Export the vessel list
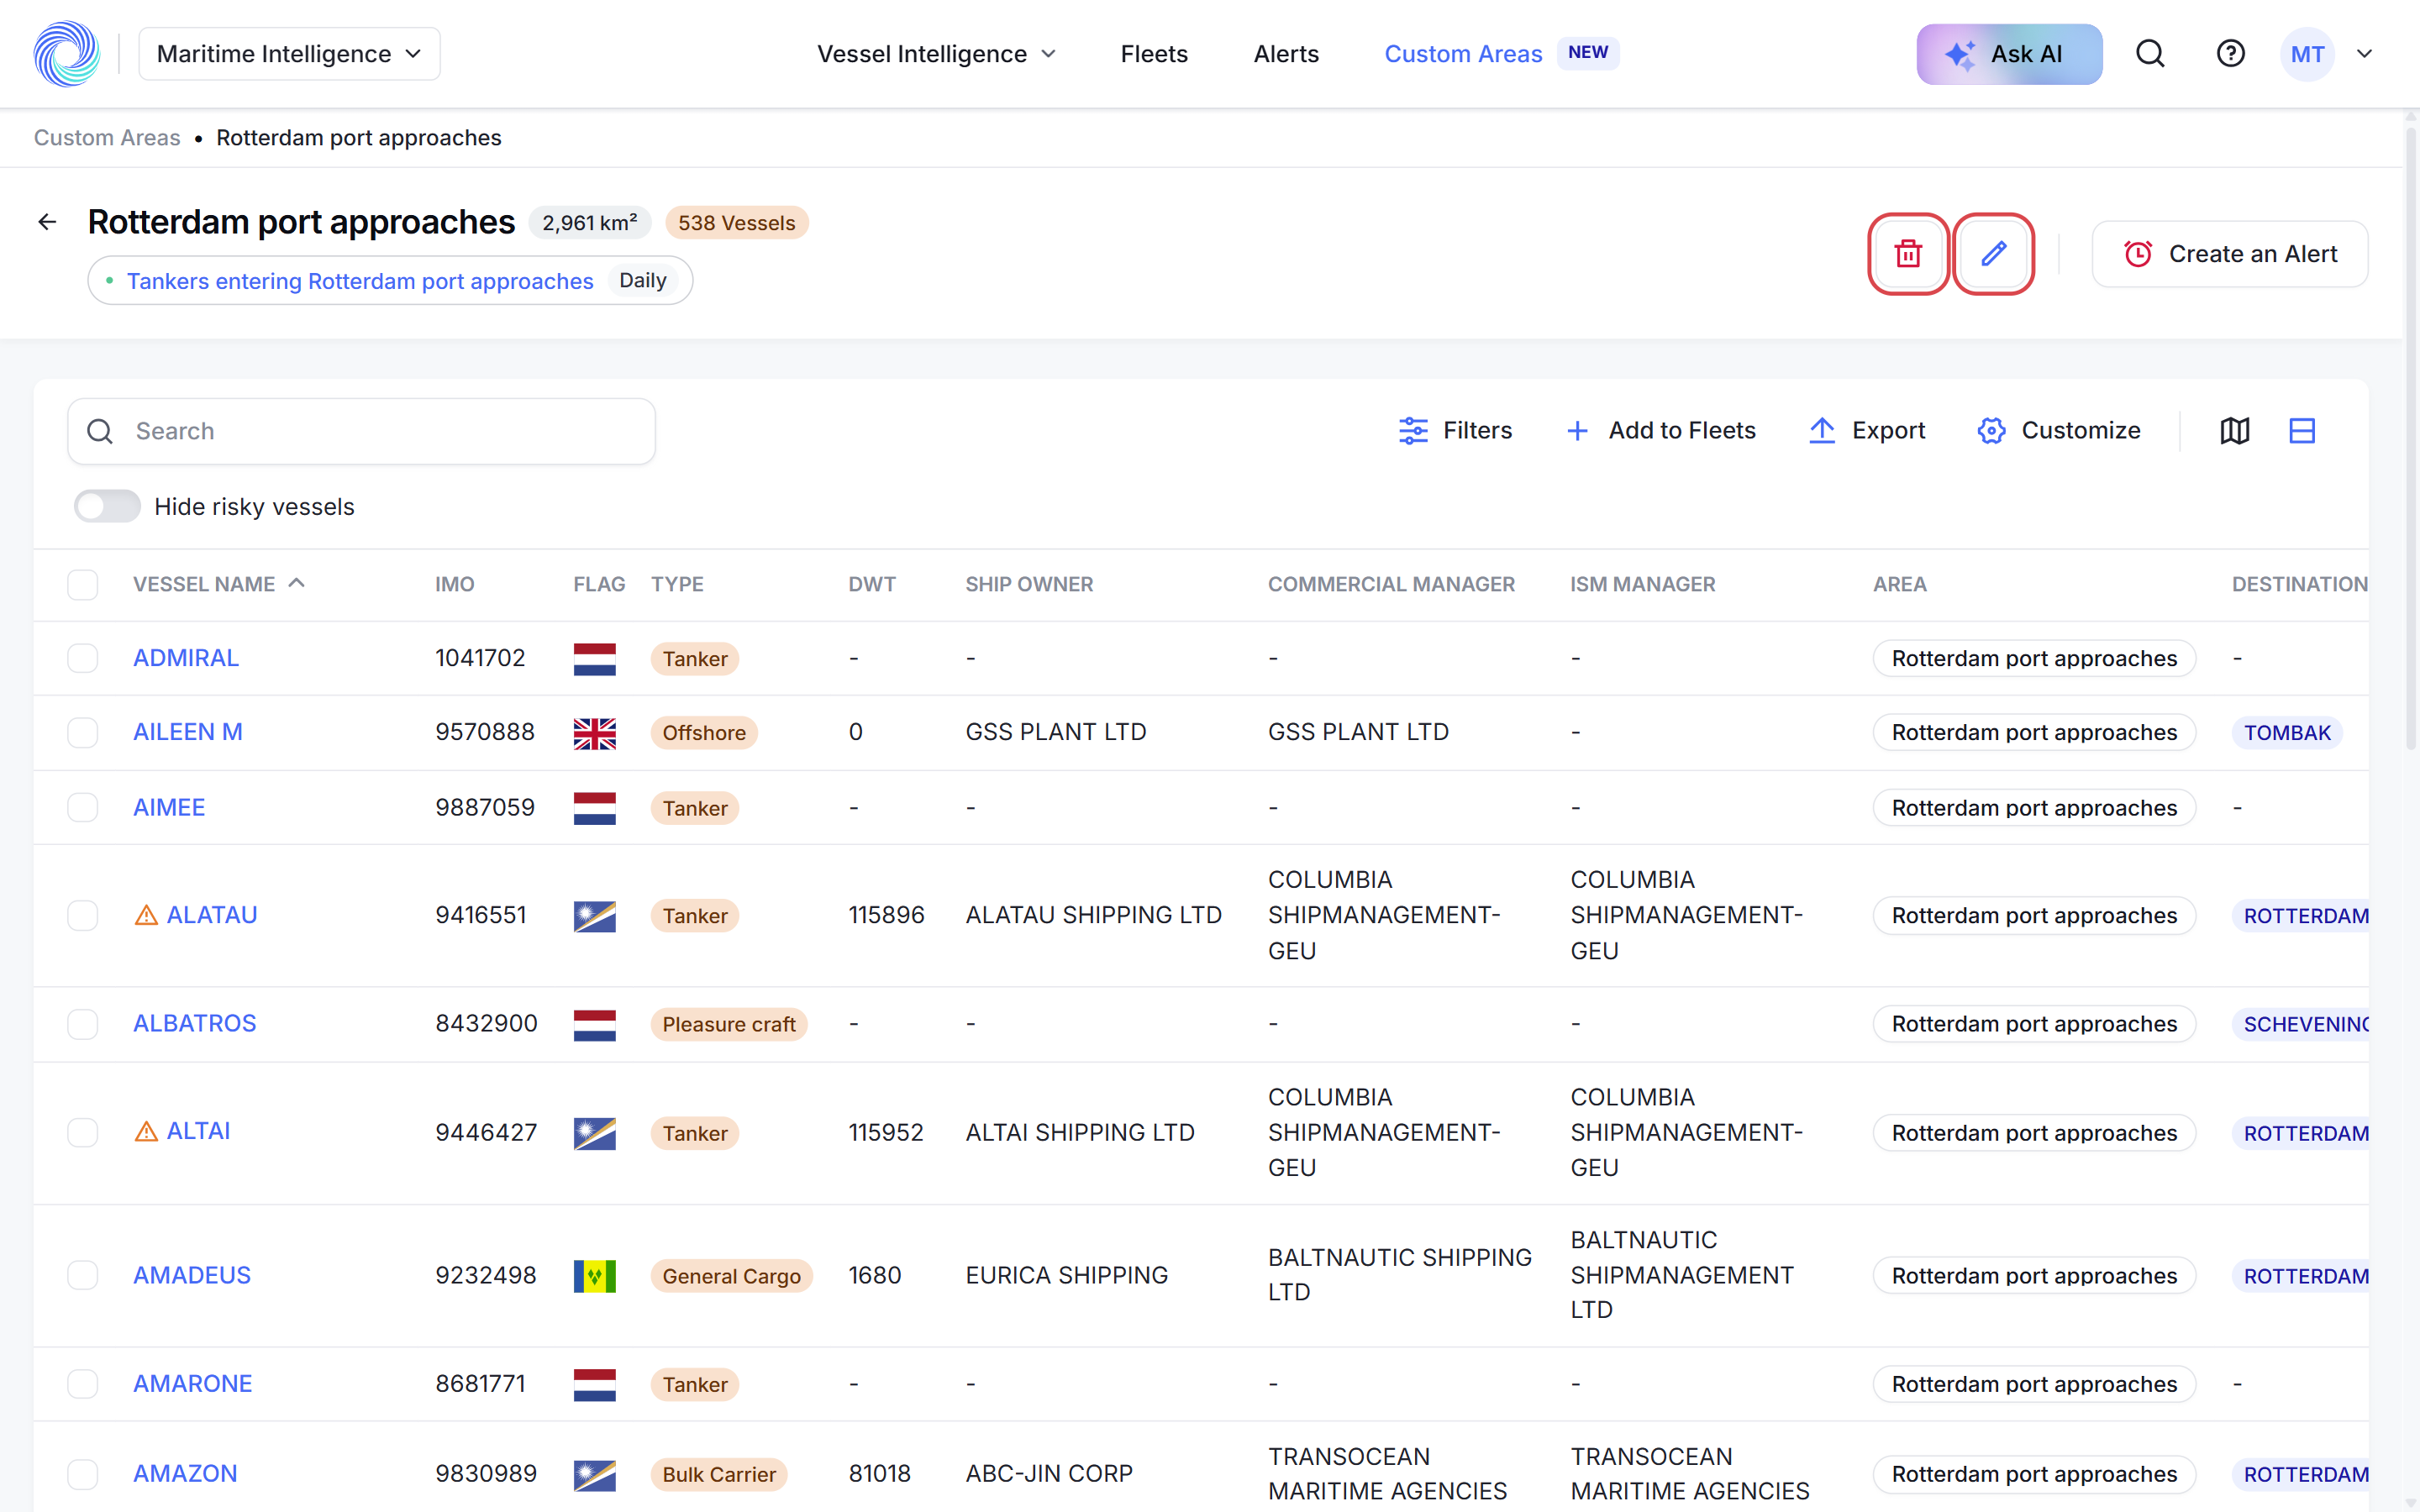Viewport: 2420px width, 1512px height. click(1866, 431)
